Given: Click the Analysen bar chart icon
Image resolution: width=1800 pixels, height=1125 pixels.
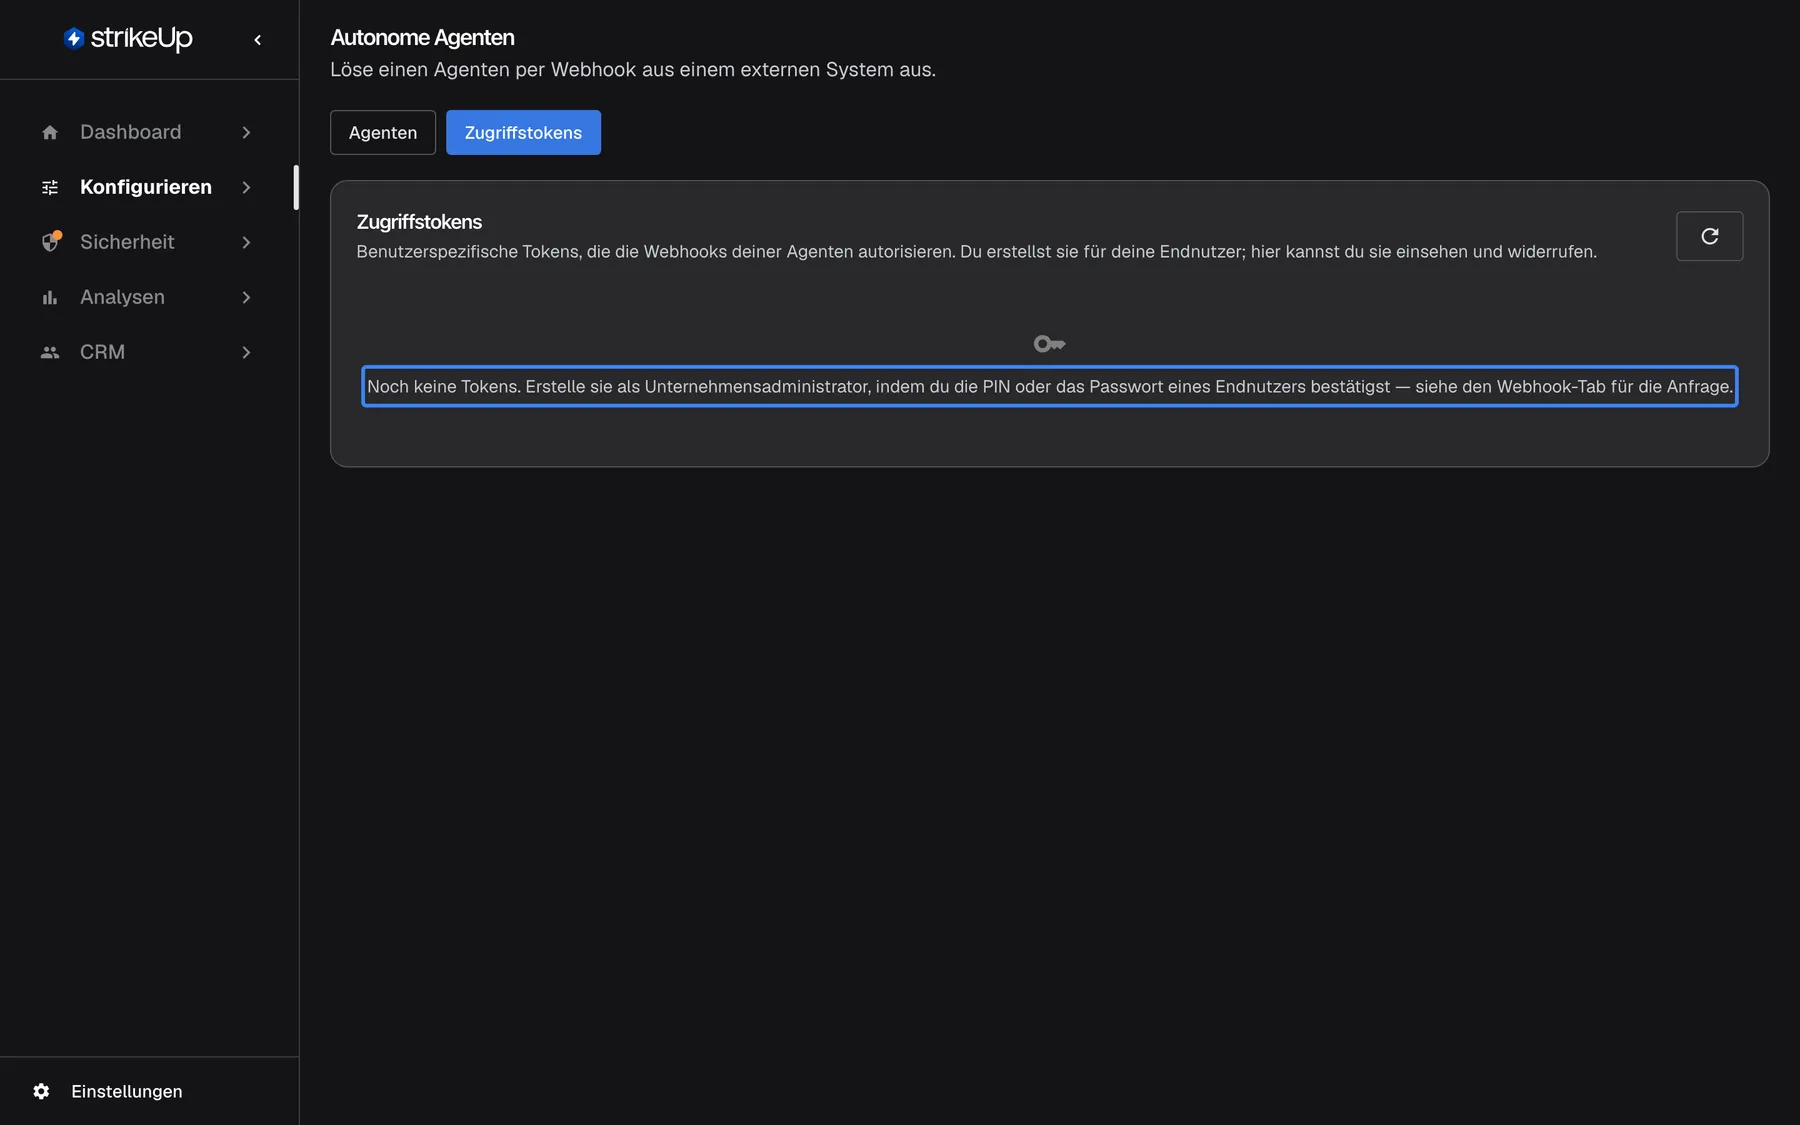Looking at the screenshot, I should pyautogui.click(x=50, y=297).
